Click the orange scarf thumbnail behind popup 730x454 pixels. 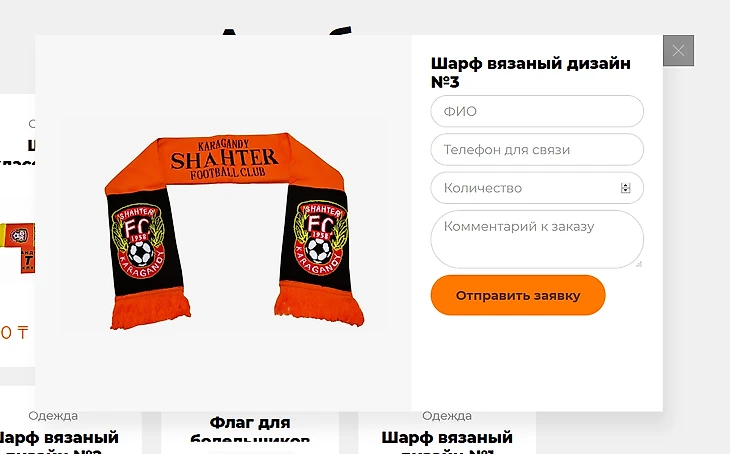click(x=17, y=247)
